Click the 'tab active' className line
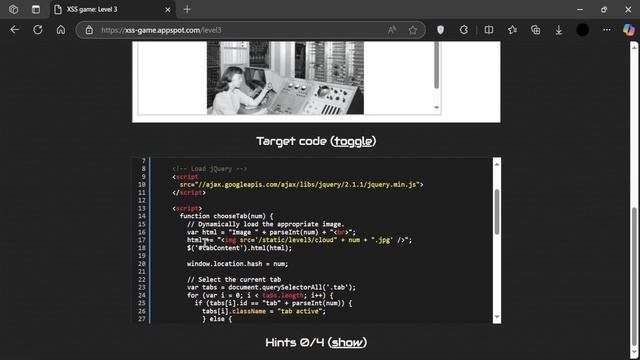The width and height of the screenshot is (640, 360). 264,311
